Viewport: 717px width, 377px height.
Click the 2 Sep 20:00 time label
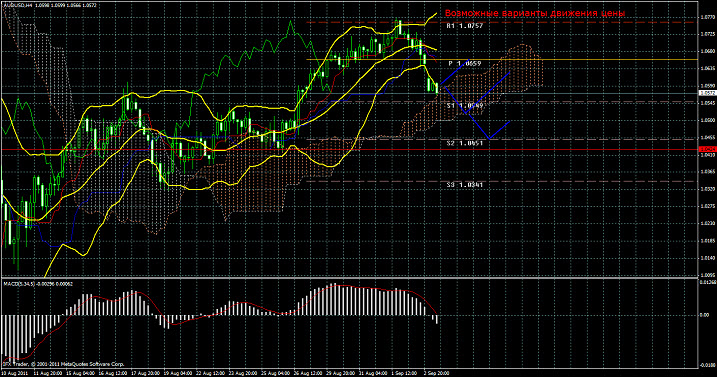(436, 373)
